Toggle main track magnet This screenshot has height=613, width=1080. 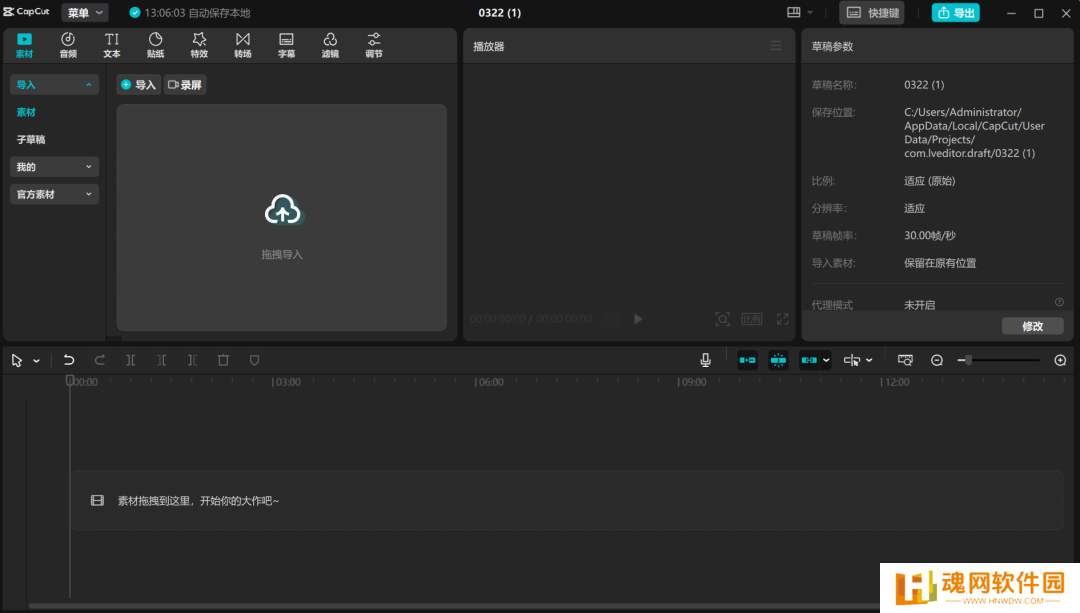click(x=747, y=360)
